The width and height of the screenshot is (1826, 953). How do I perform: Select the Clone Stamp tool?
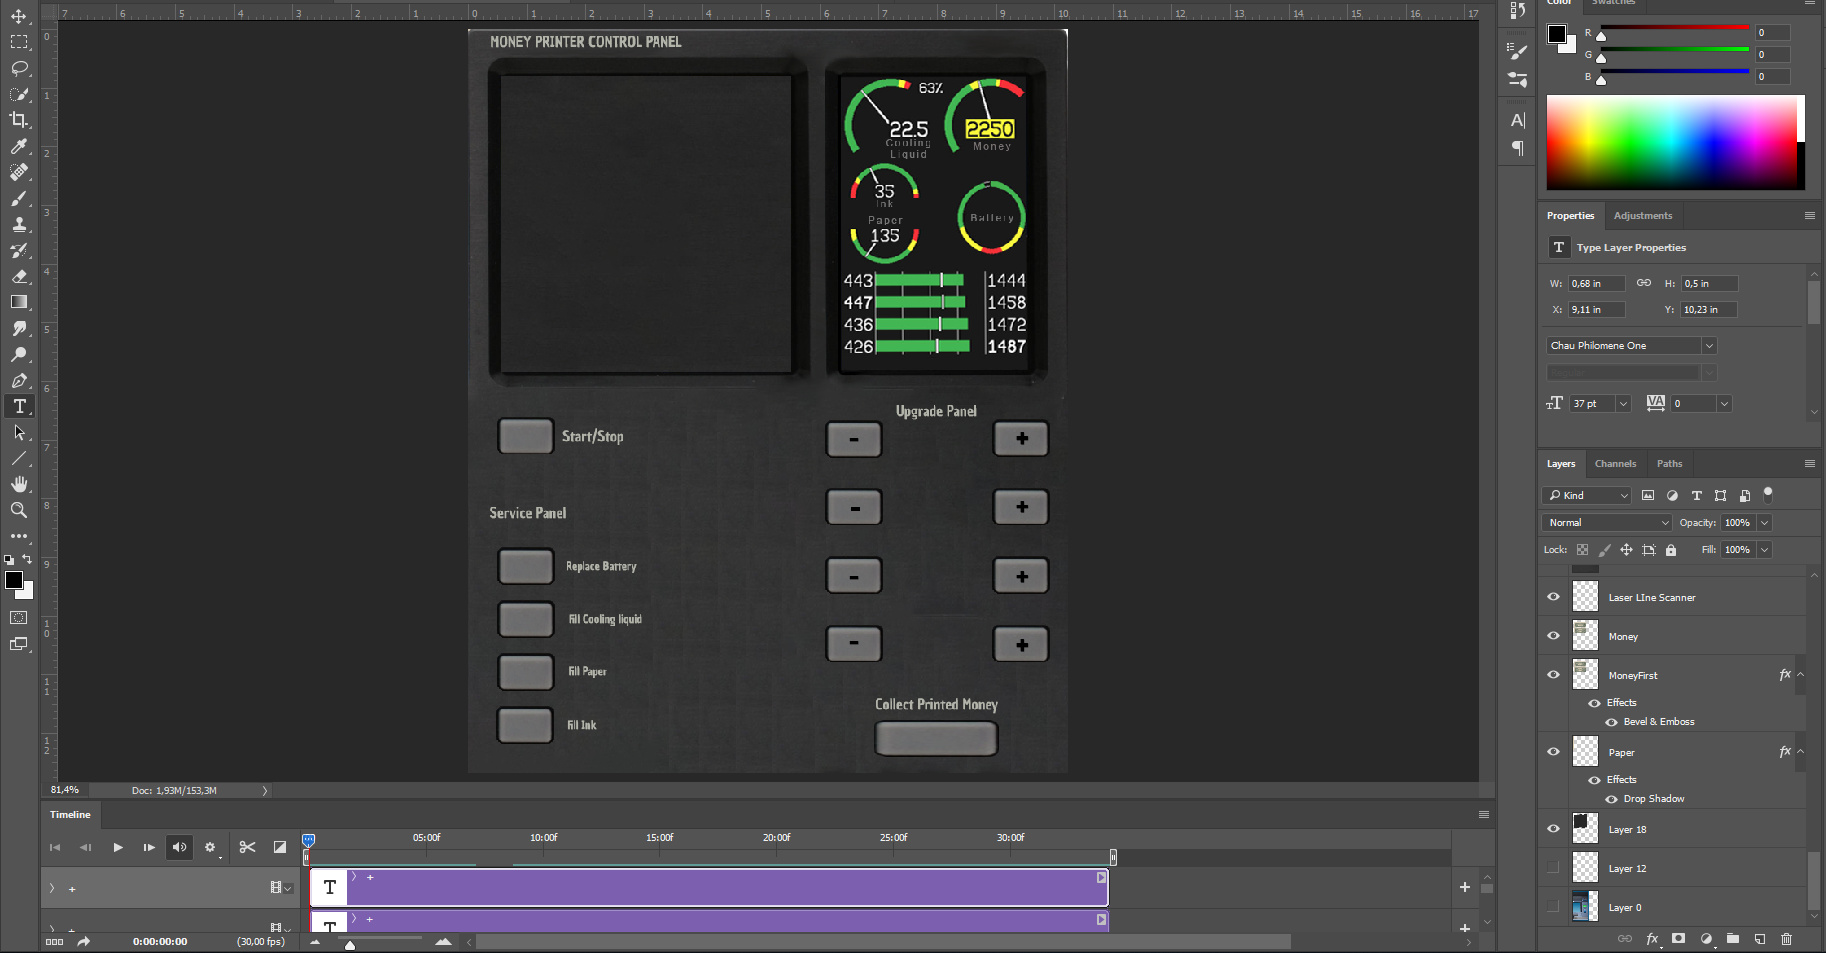click(19, 224)
